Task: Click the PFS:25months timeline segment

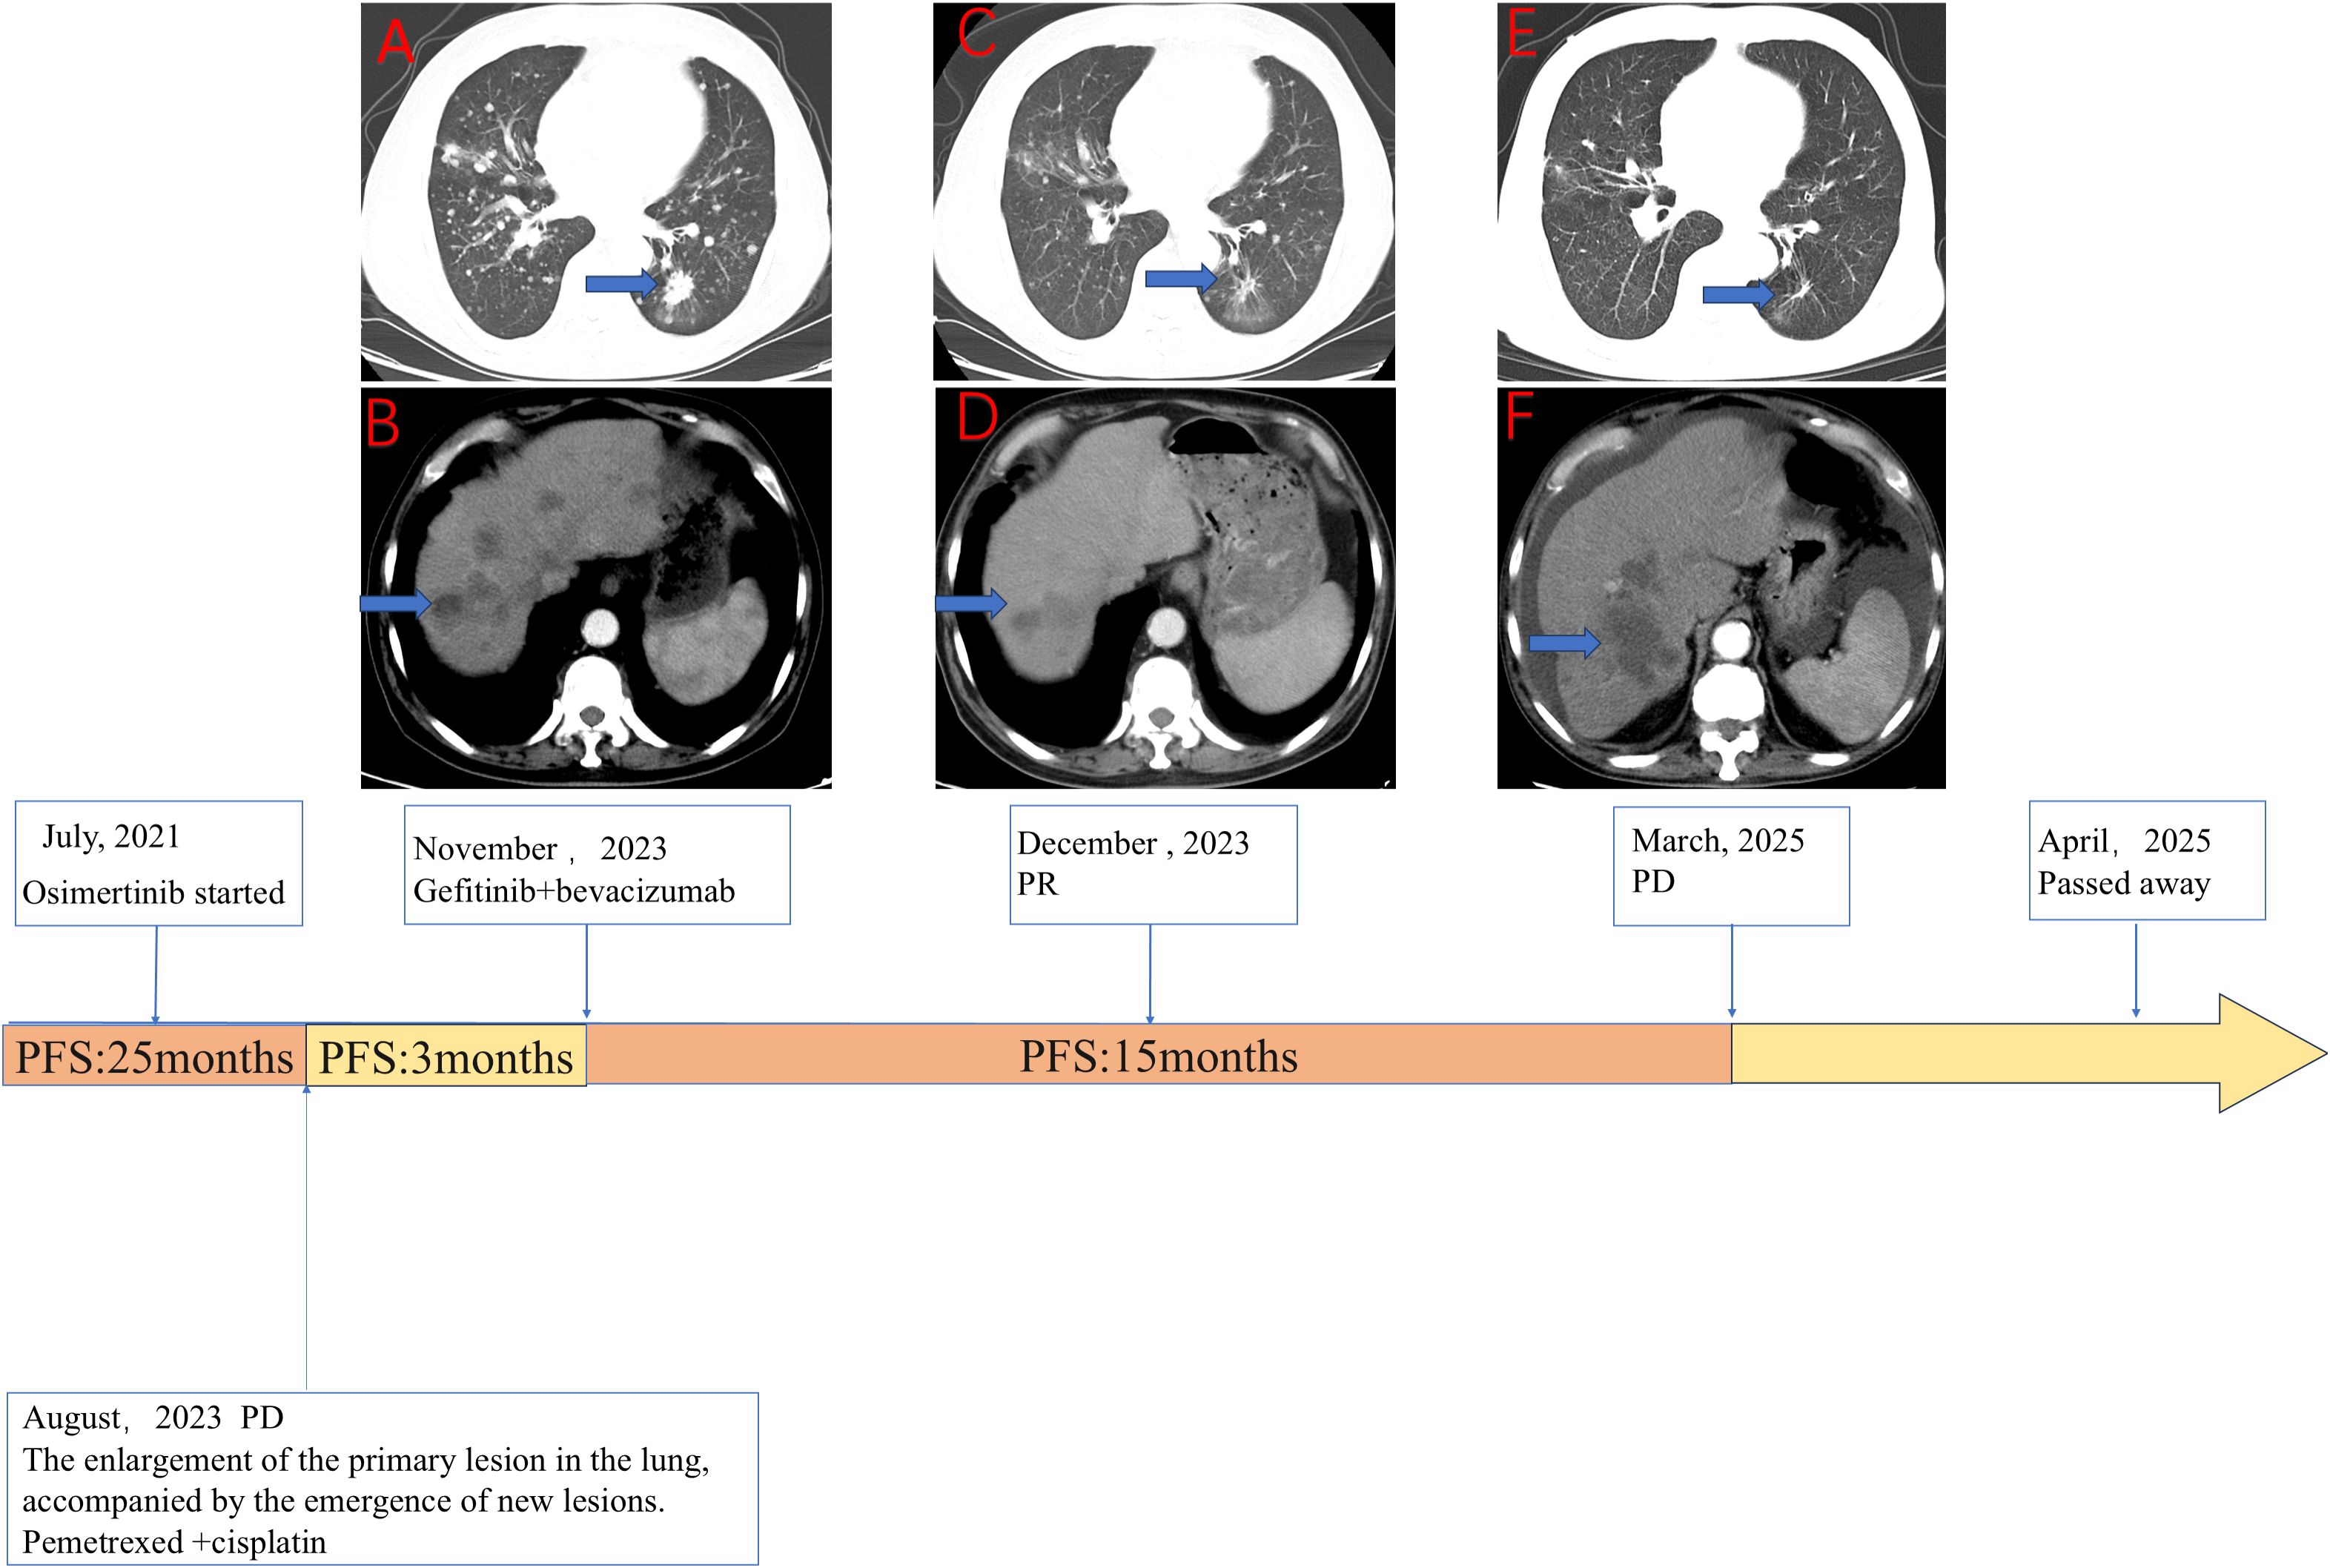Action: tap(154, 1056)
